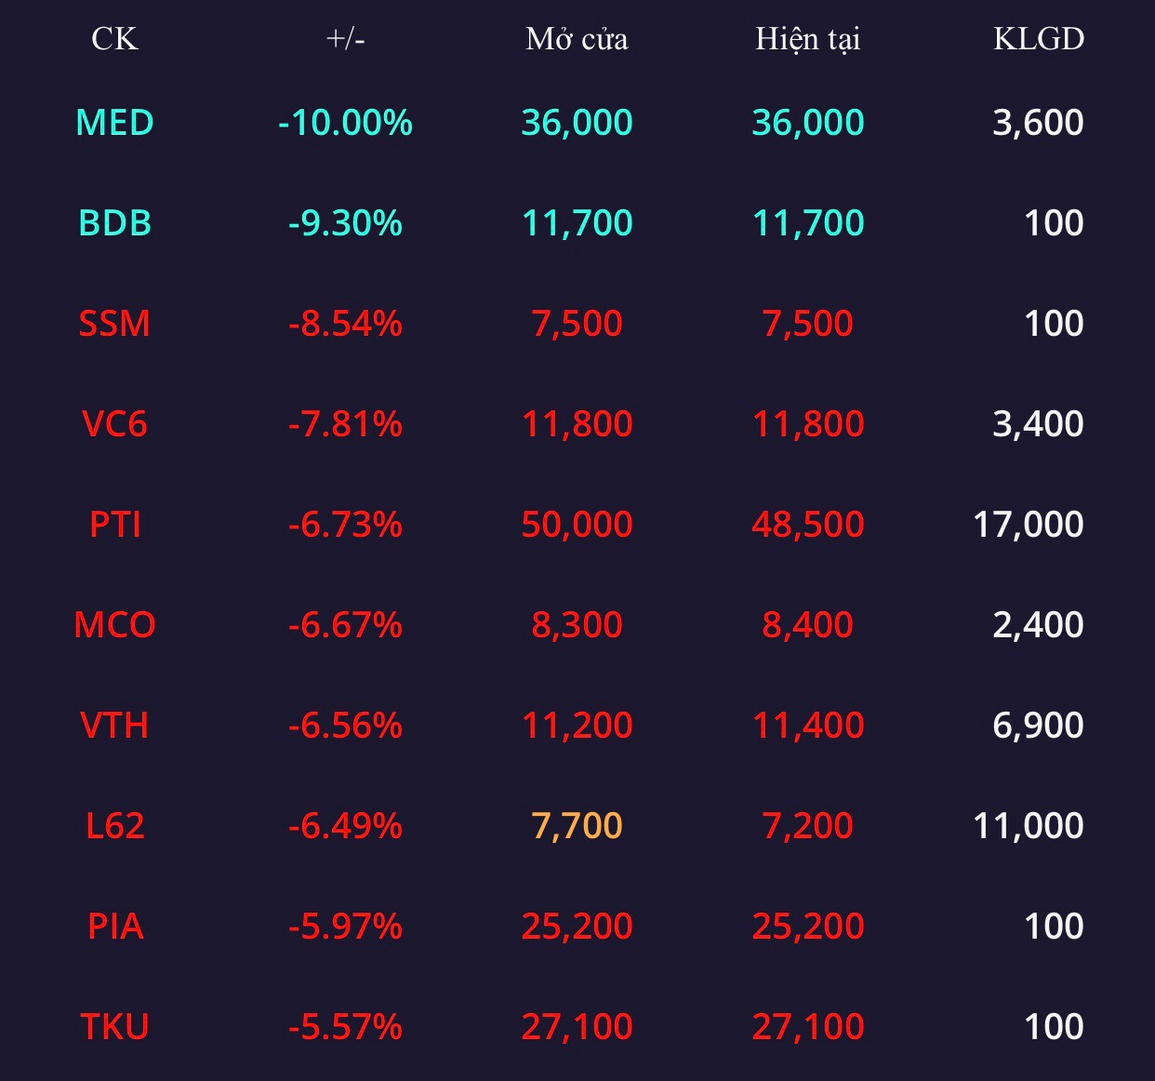Click the TKU ticker symbol

tap(115, 1027)
